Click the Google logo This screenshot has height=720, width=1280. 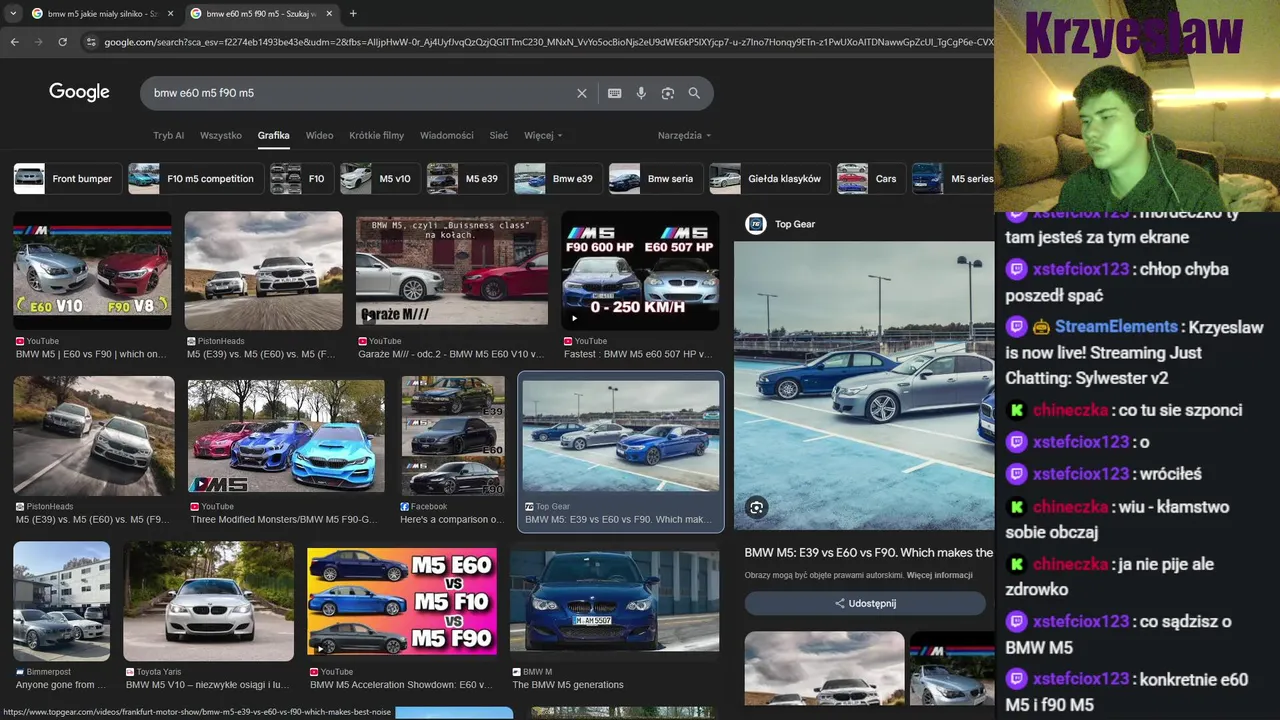(x=79, y=92)
